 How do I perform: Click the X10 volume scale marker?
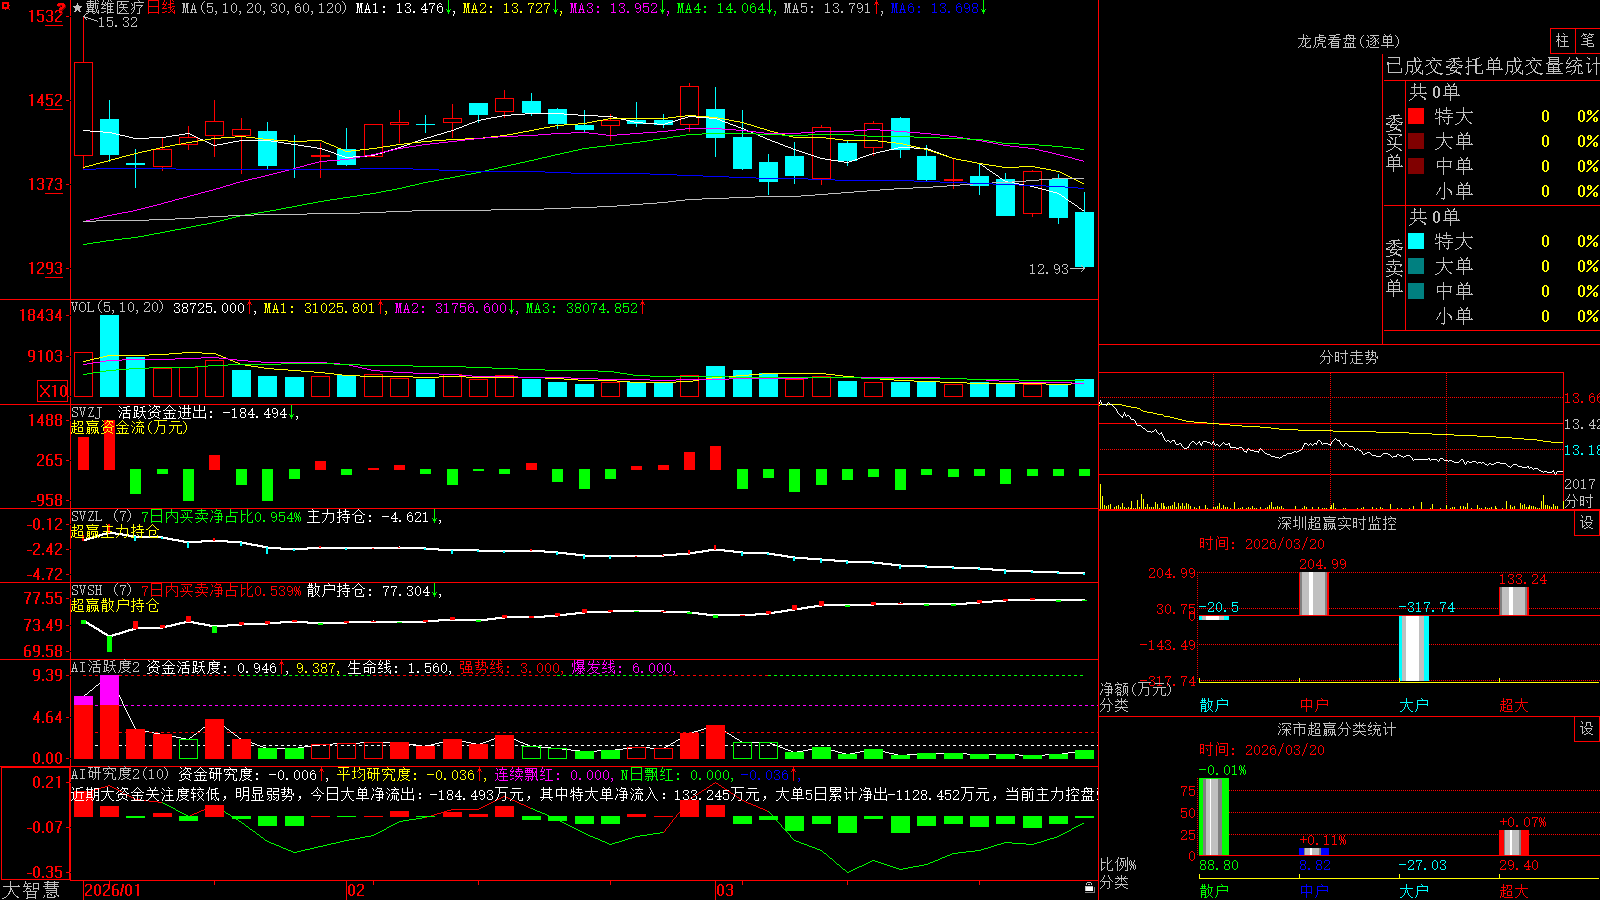click(x=53, y=391)
